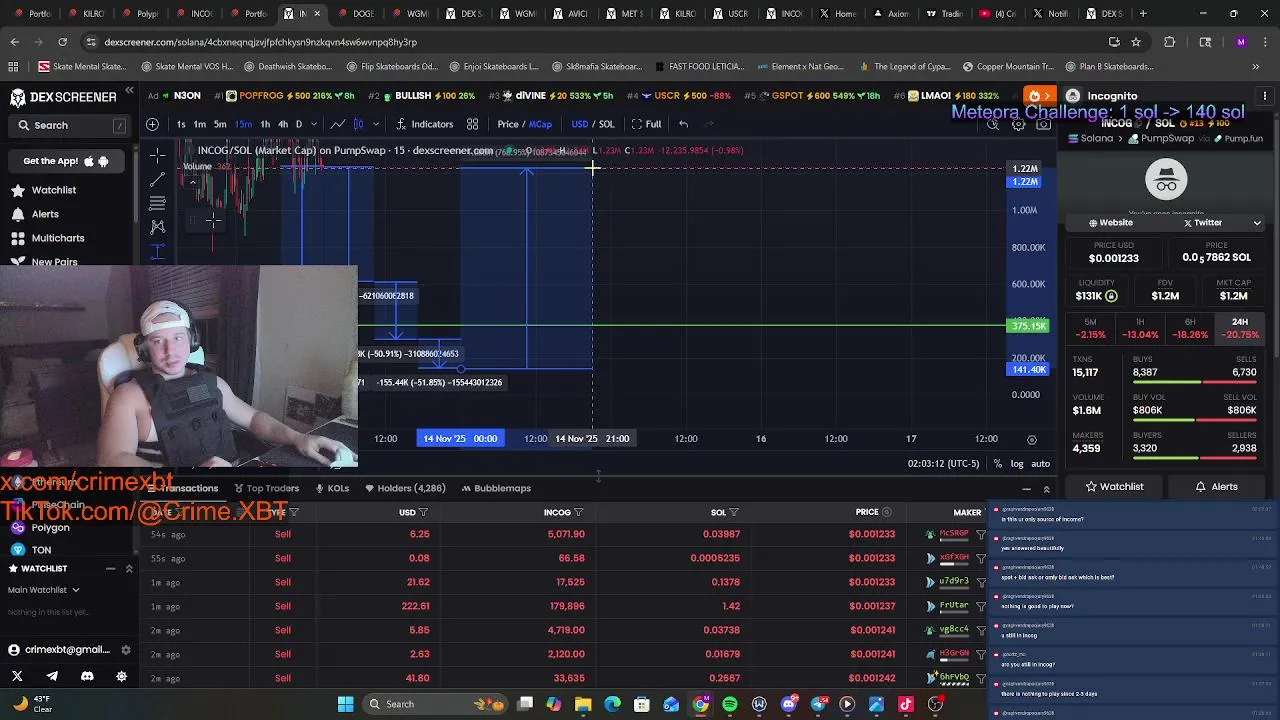Screen dimensions: 1280x720
Task: Expand chart style dropdown arrow
Action: pos(376,124)
